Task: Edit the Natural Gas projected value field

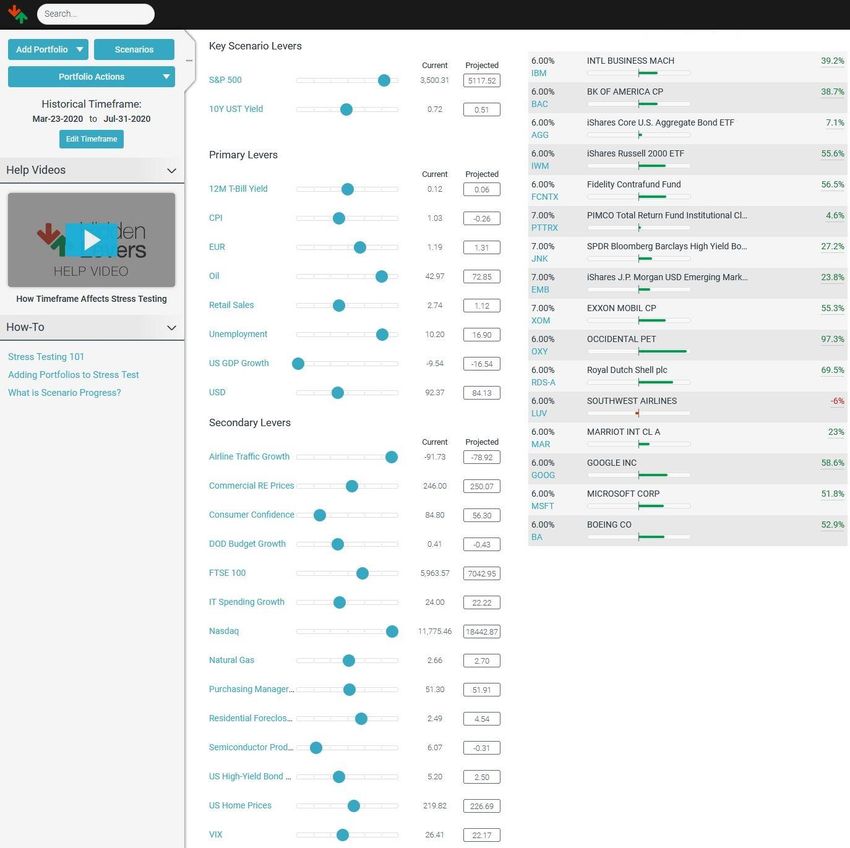Action: pyautogui.click(x=482, y=661)
